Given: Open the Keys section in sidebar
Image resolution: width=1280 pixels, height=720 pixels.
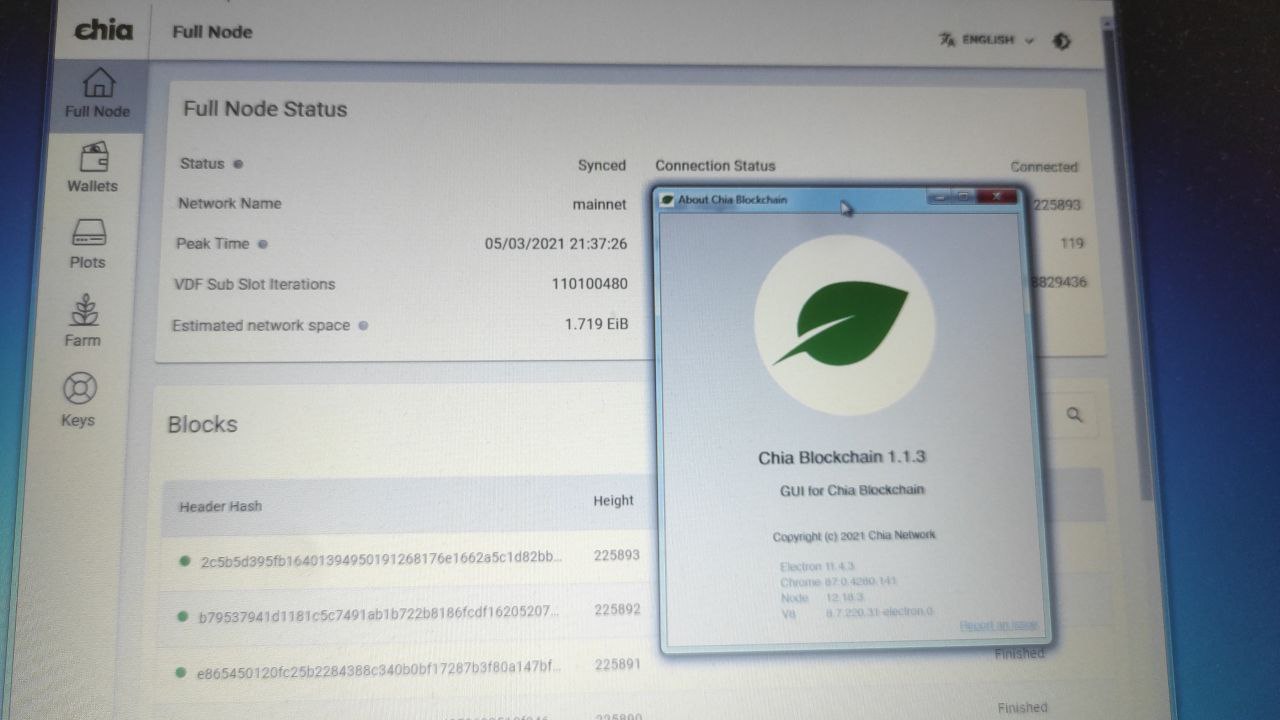Looking at the screenshot, I should coord(79,400).
